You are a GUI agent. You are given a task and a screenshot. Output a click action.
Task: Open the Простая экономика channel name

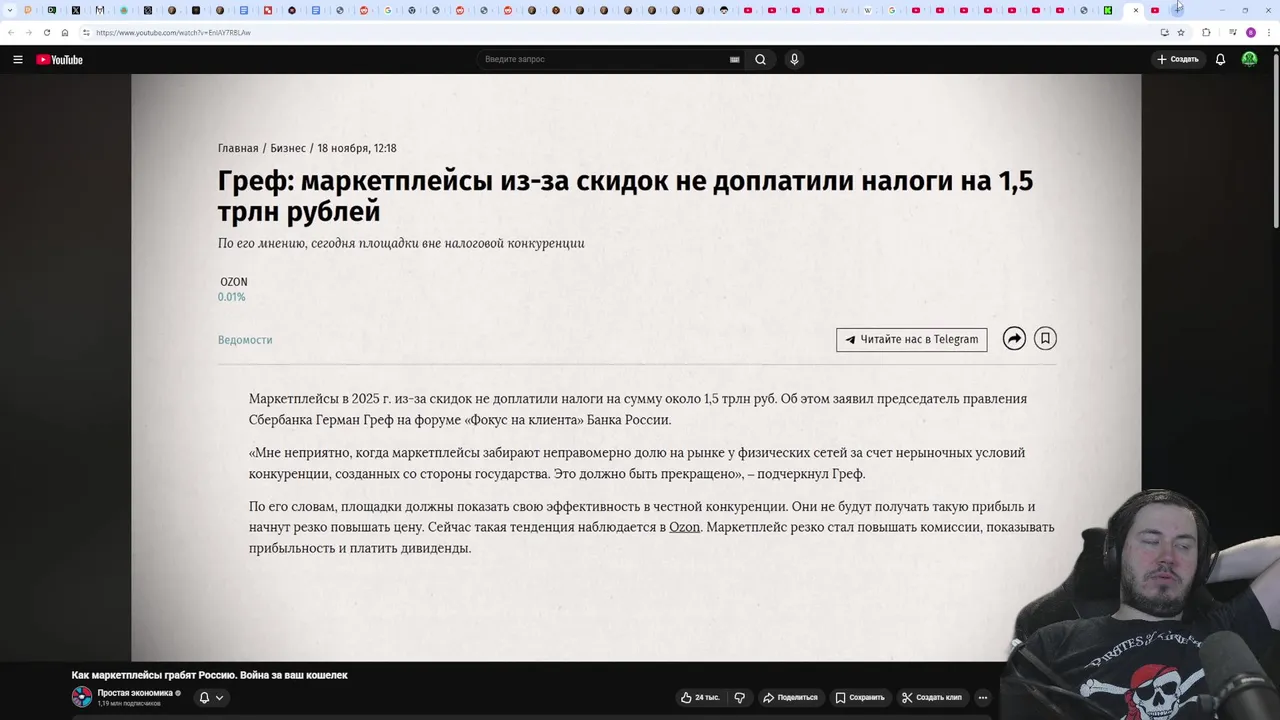click(135, 693)
